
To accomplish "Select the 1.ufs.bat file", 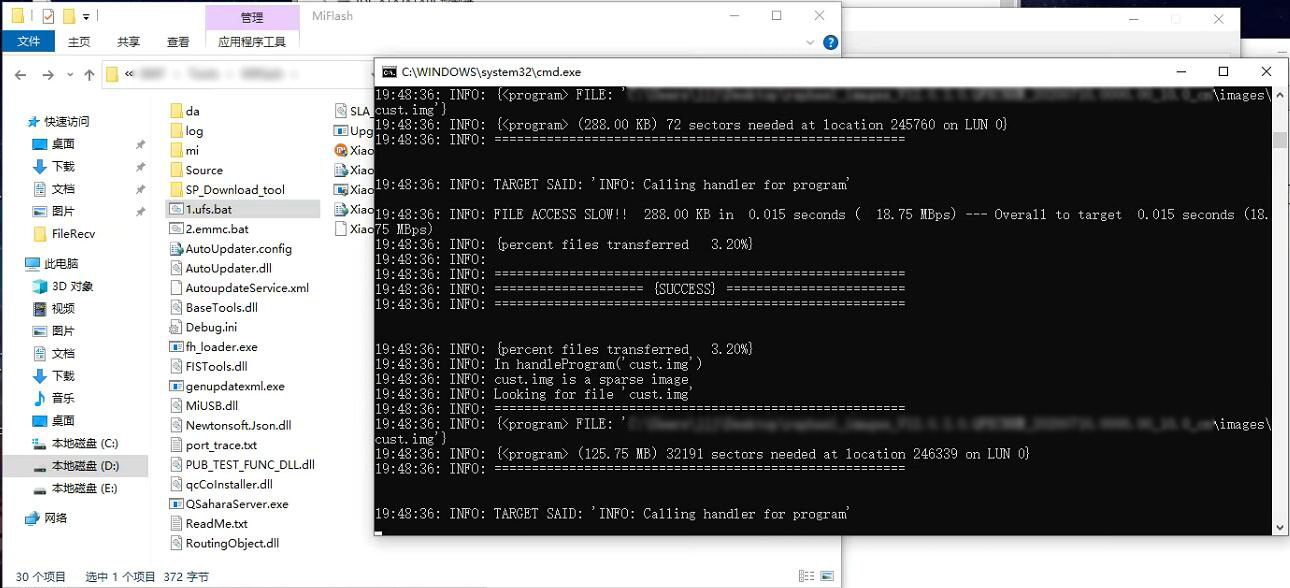I will (208, 209).
